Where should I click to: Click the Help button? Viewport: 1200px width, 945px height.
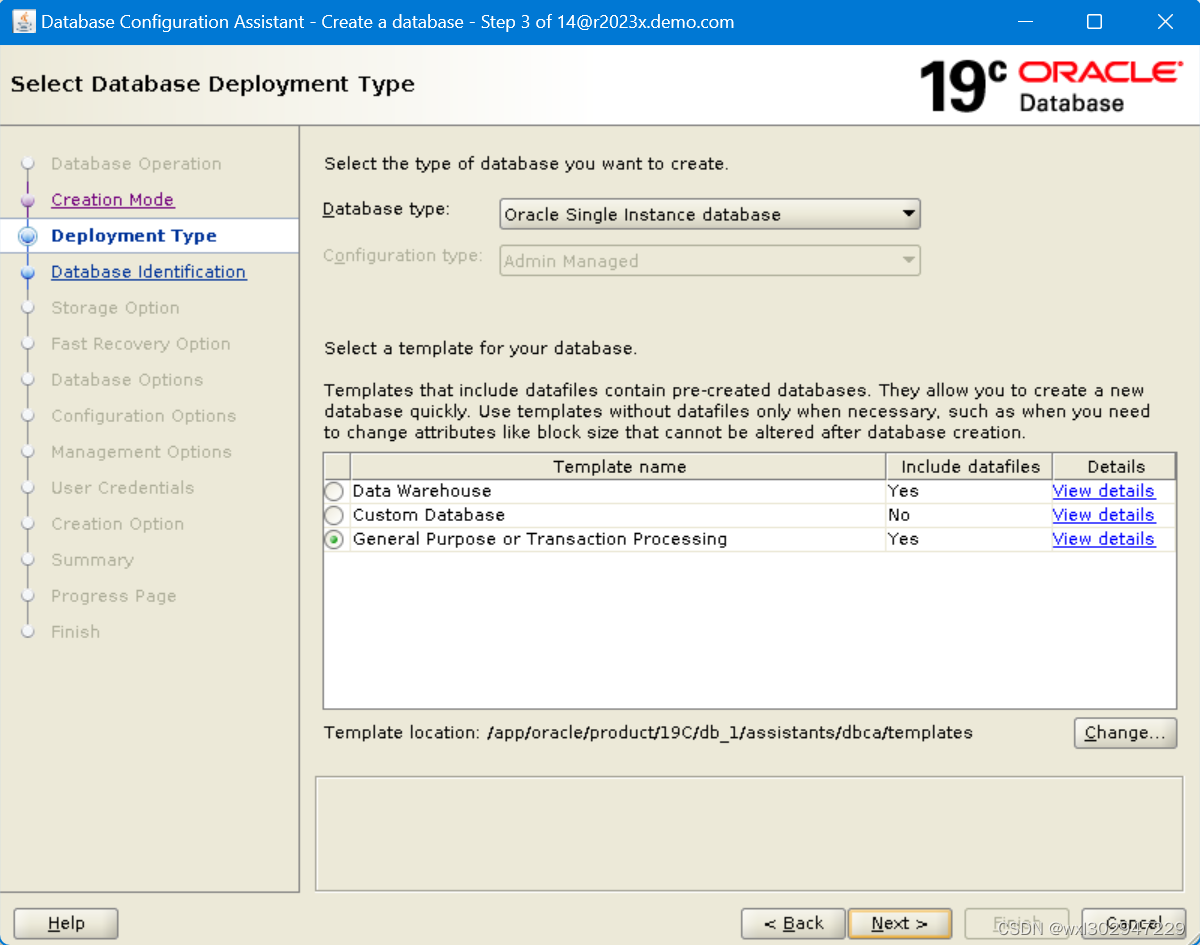(66, 924)
